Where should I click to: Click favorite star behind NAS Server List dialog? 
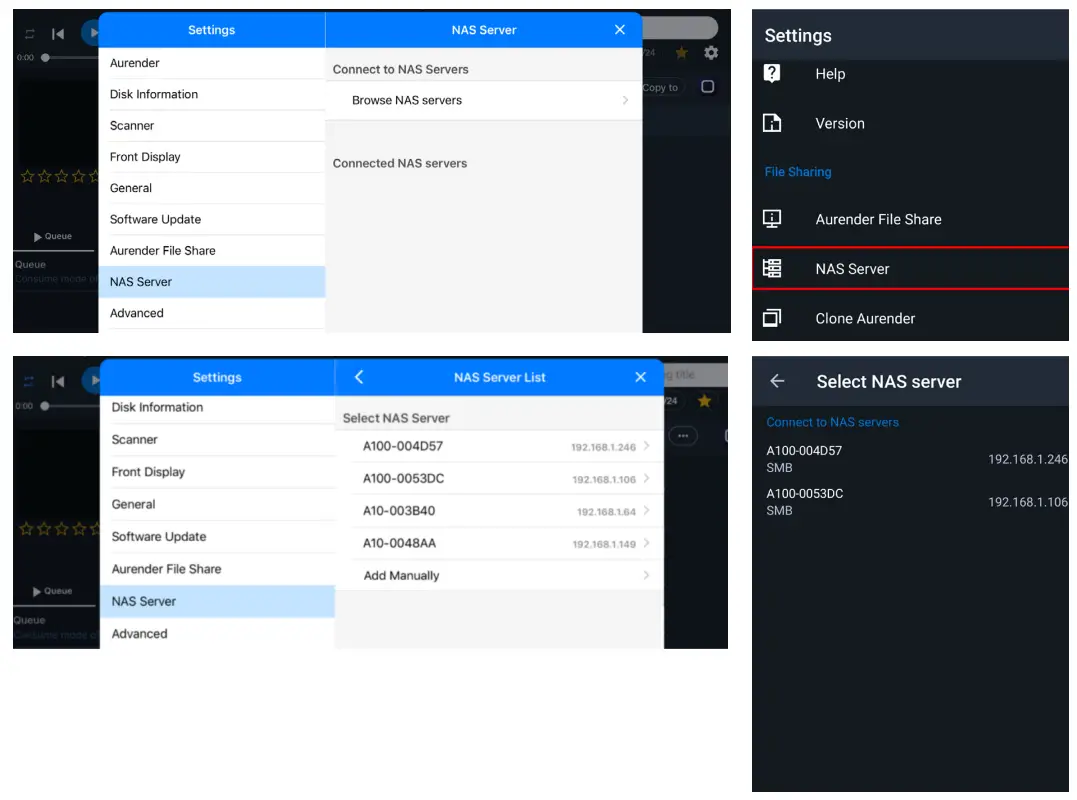pyautogui.click(x=704, y=401)
